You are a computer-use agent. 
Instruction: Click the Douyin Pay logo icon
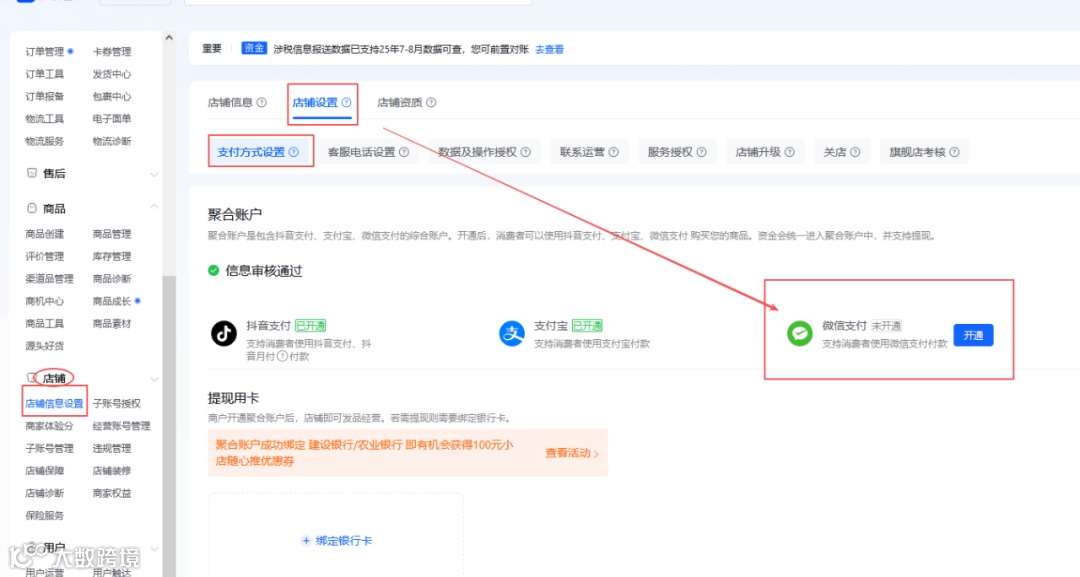click(x=224, y=334)
